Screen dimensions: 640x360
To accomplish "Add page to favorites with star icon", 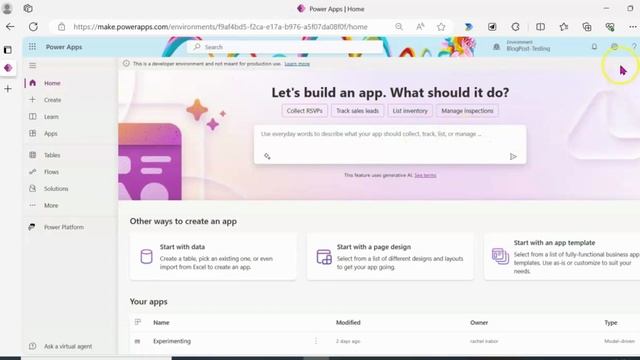I will (x=441, y=27).
